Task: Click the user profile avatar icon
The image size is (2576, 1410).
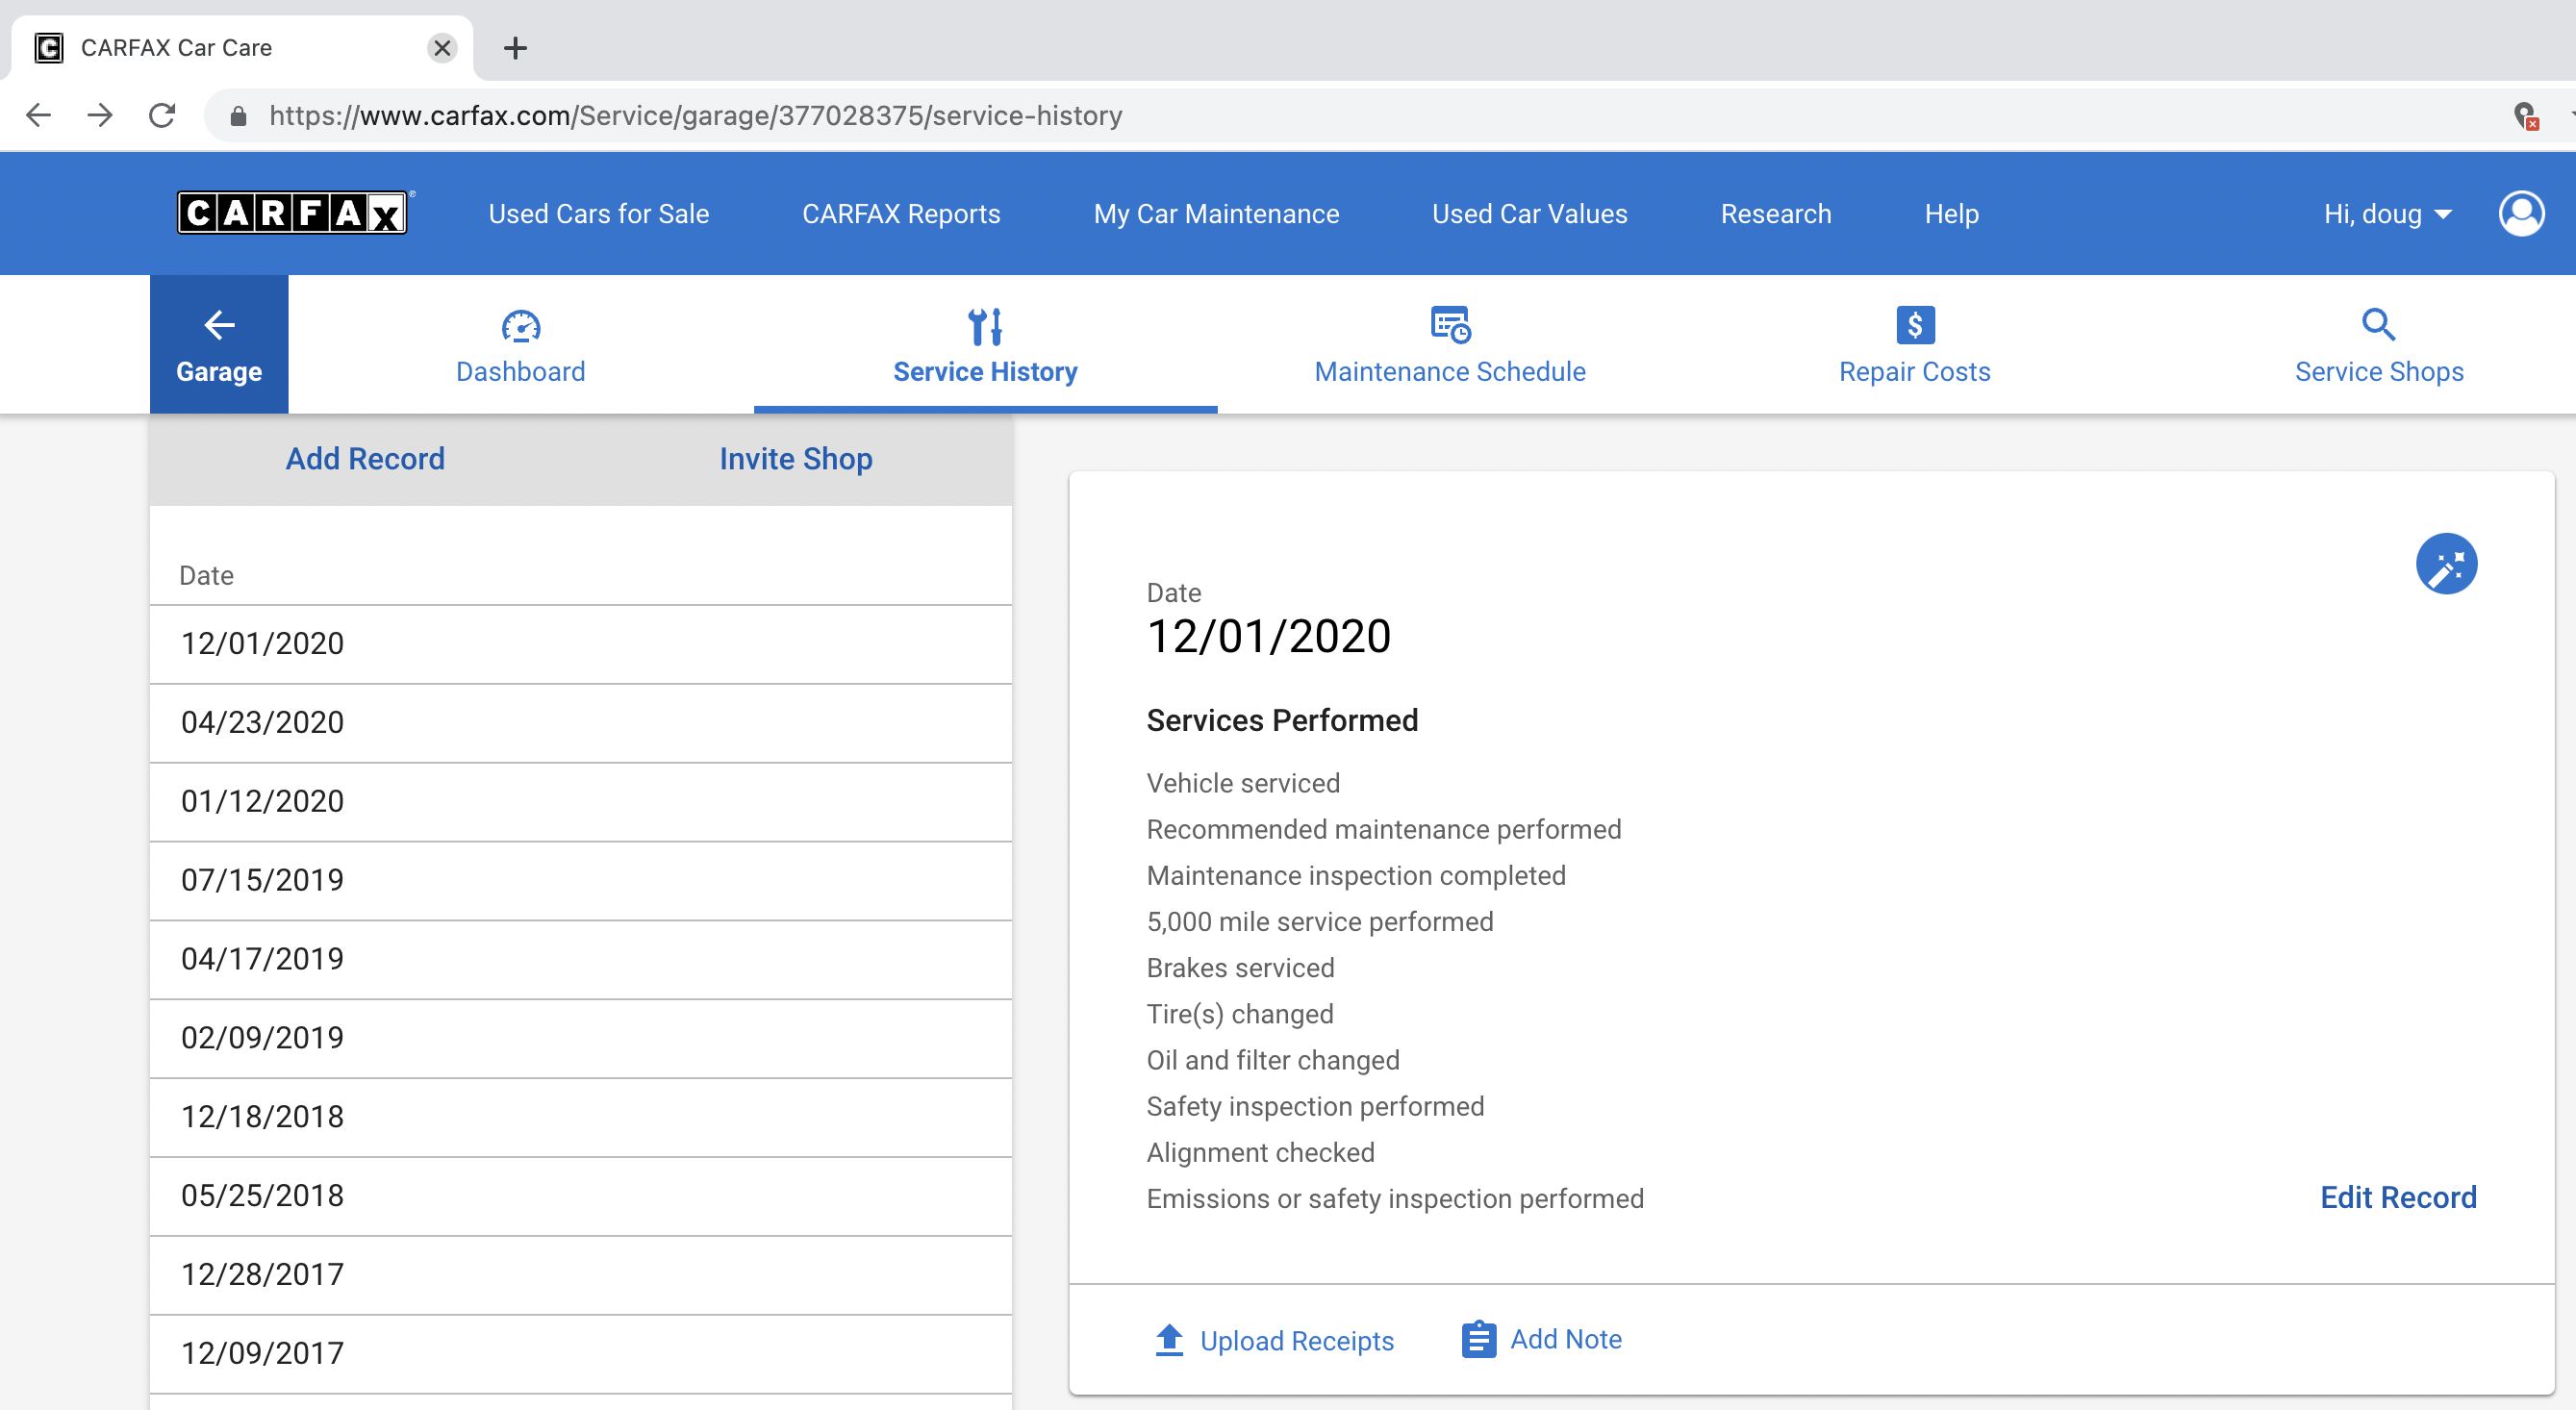Action: 2520,213
